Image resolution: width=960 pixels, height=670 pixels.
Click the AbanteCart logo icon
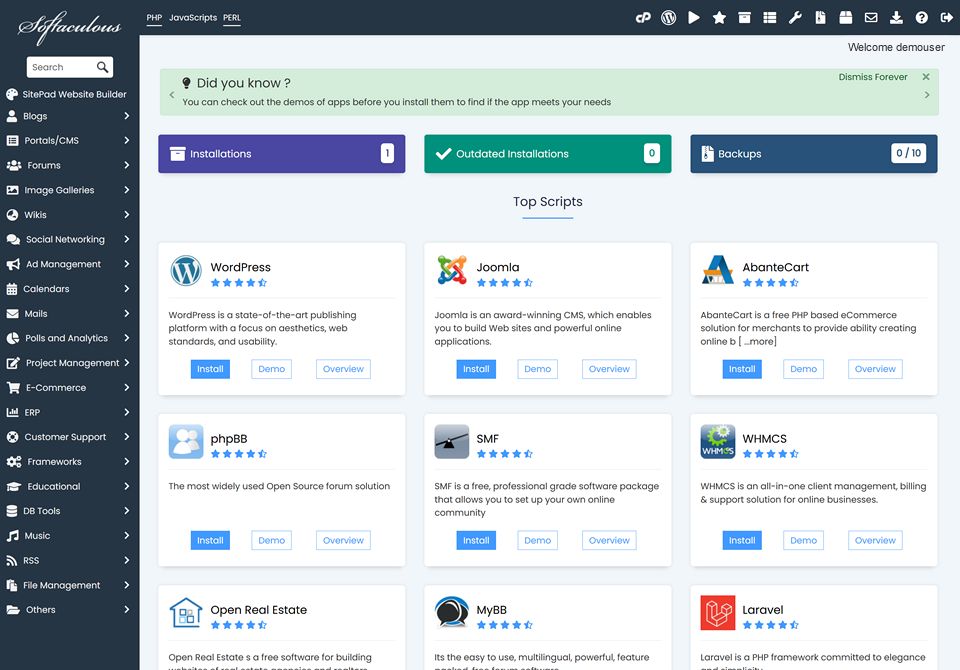coord(718,271)
